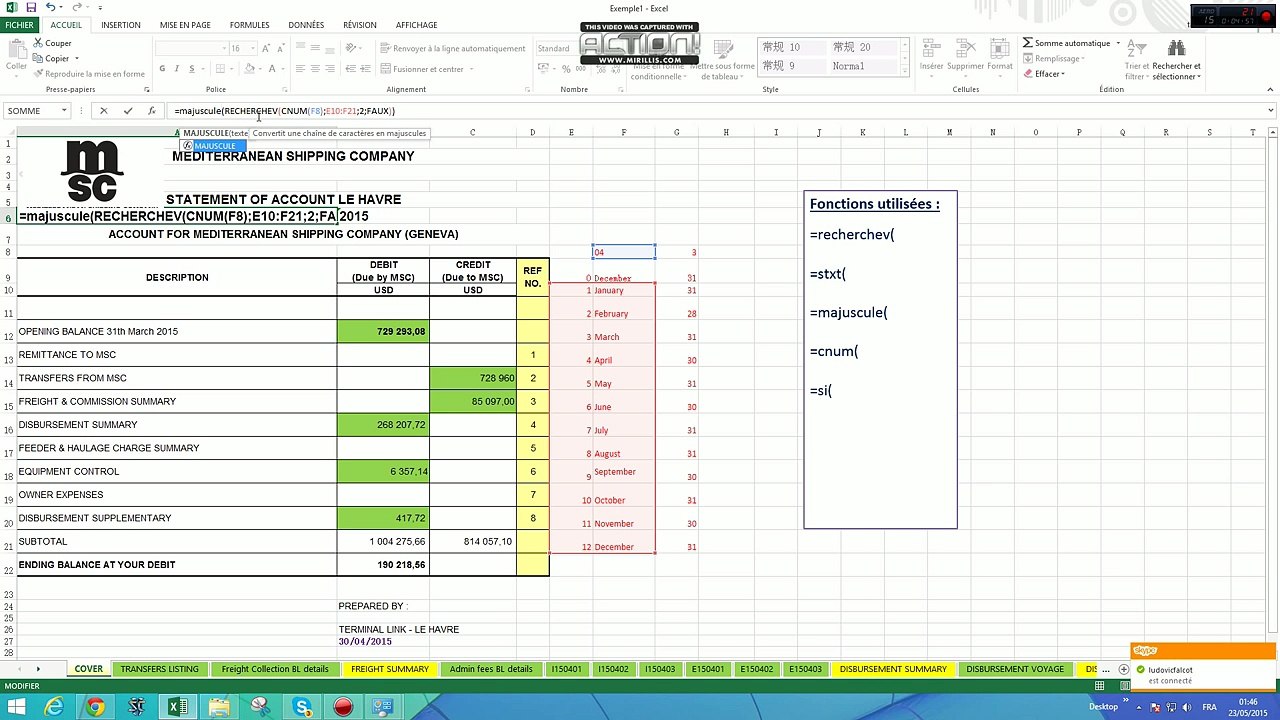Image resolution: width=1280 pixels, height=720 pixels.
Task: Confirm the formula with the checkmark button
Action: 127,111
